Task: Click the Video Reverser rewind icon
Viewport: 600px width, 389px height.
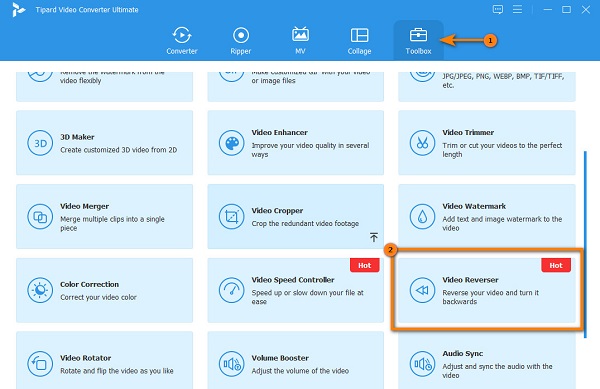Action: pyautogui.click(x=422, y=290)
